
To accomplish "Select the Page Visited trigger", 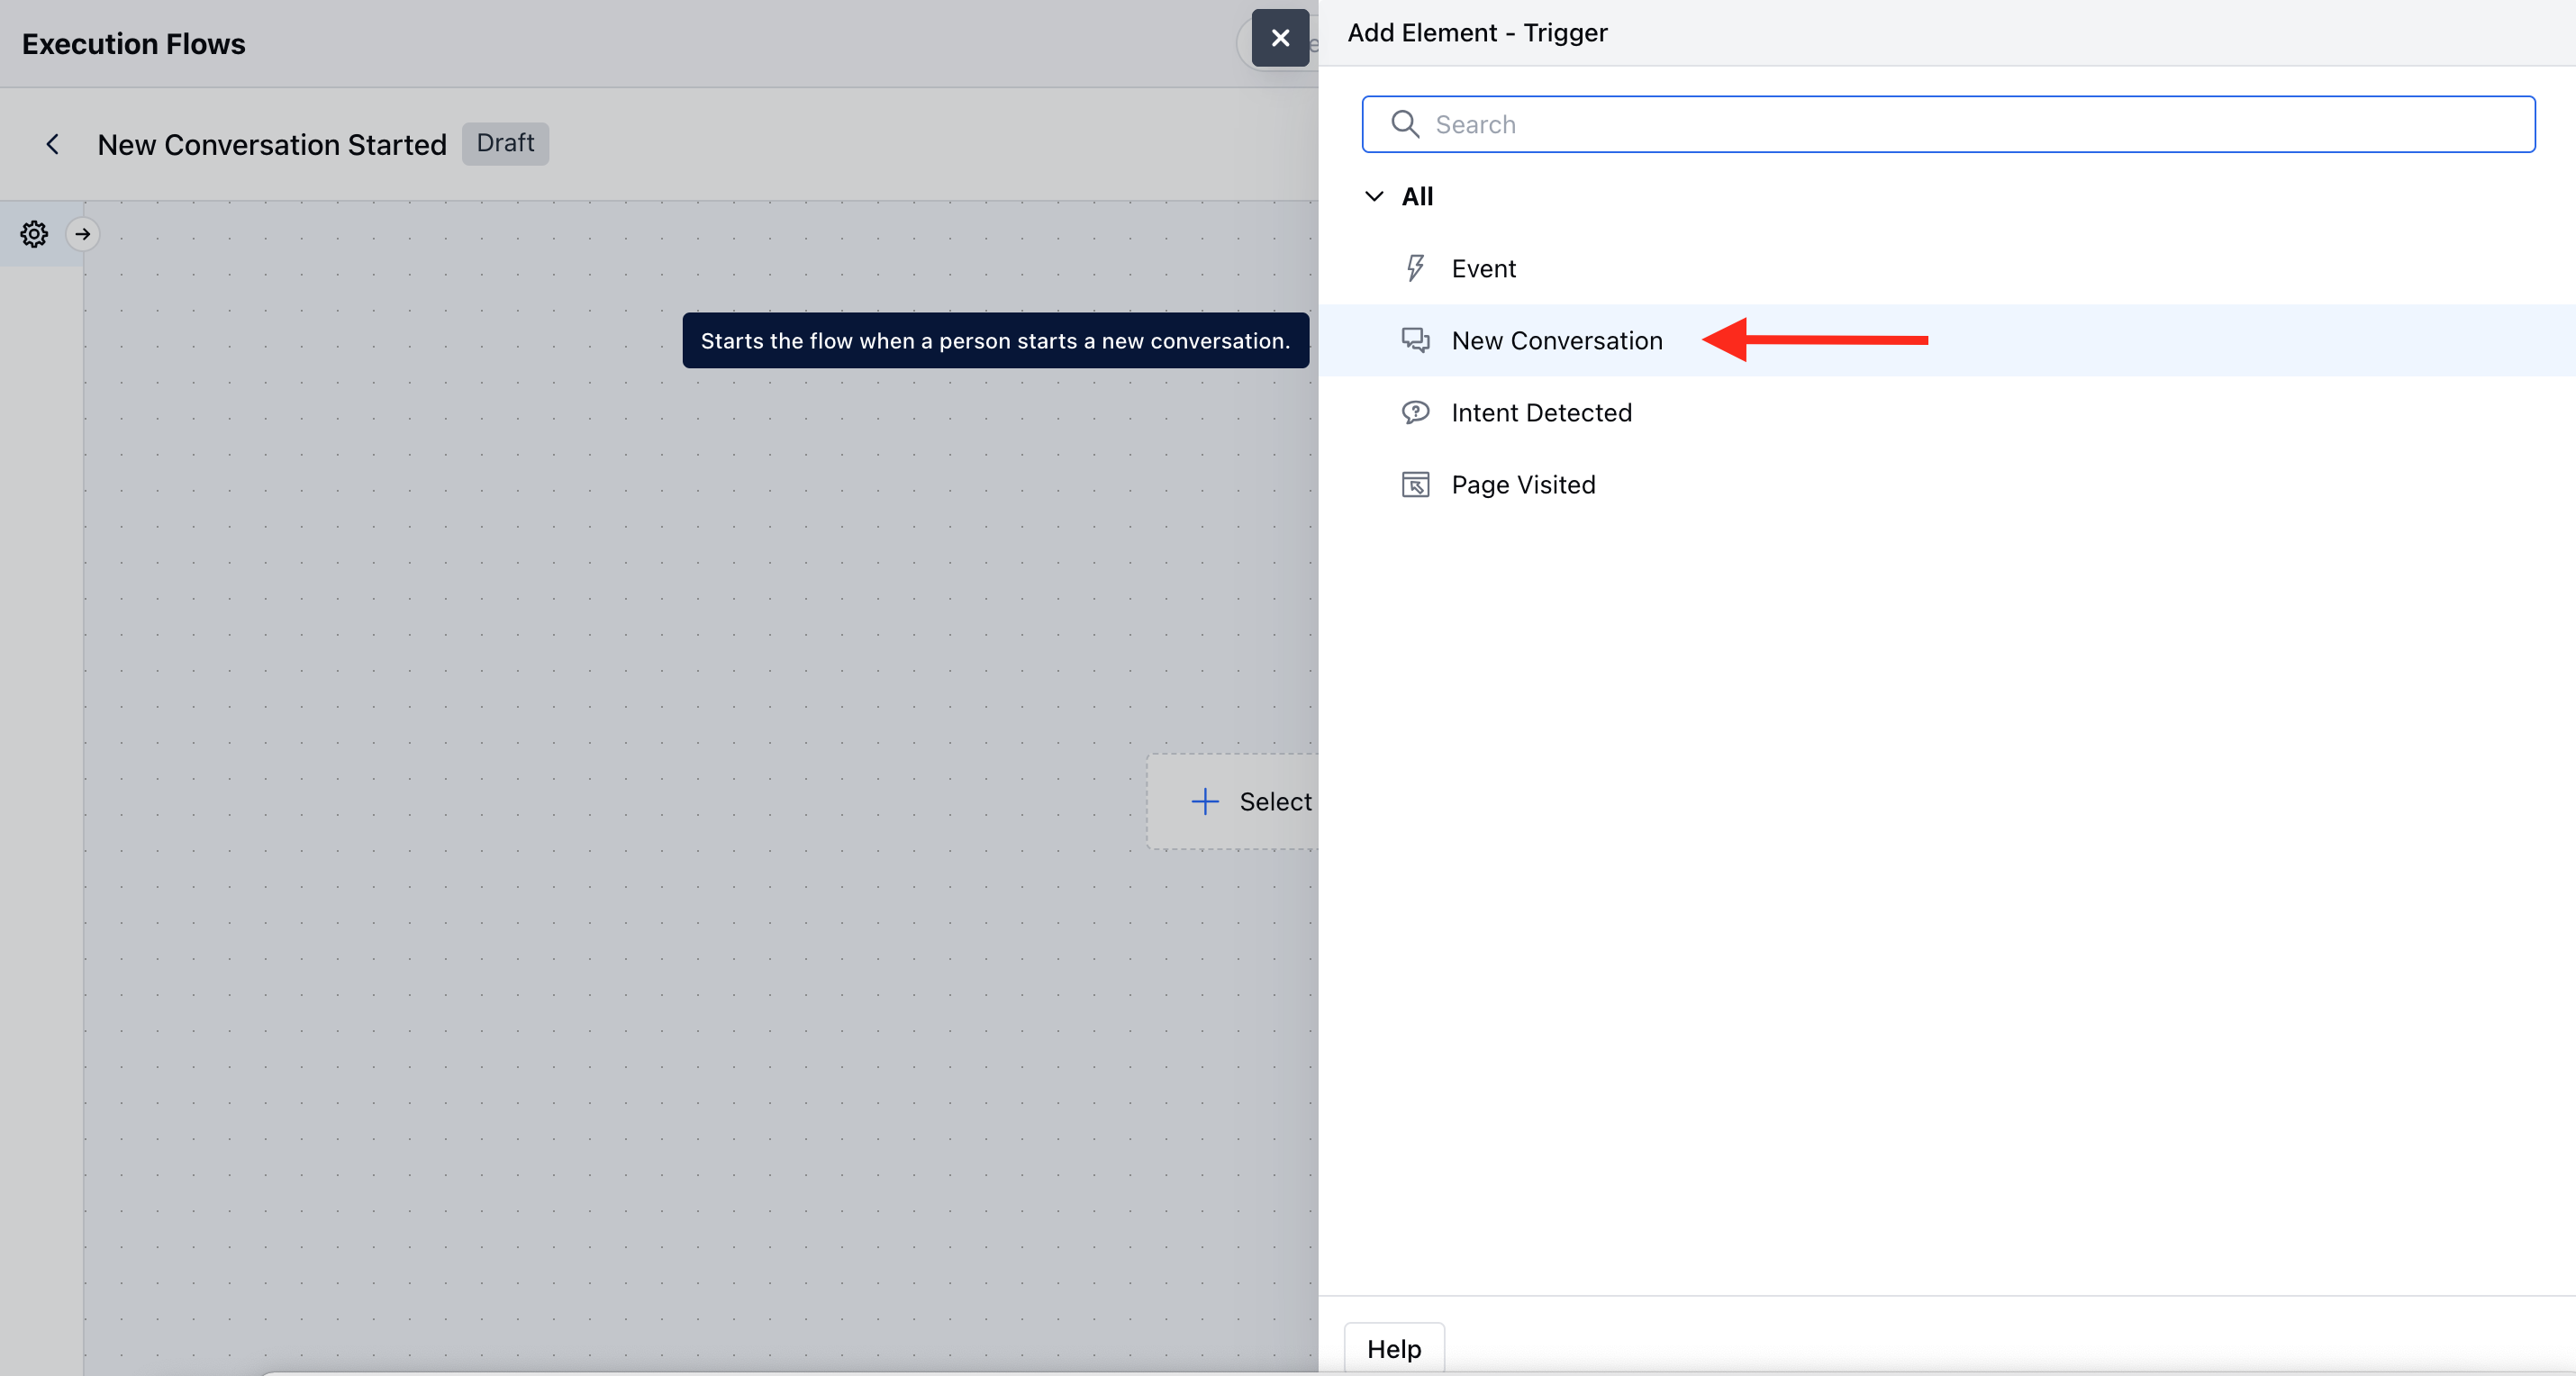I will [x=1523, y=485].
